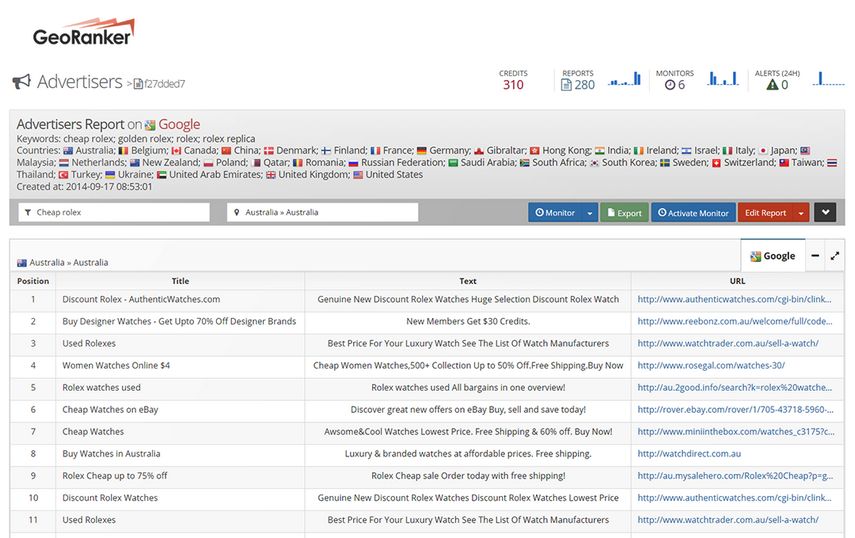Screen dimensions: 855x538
Task: Select title 'Discount Rolex Watches'
Action: (110, 498)
